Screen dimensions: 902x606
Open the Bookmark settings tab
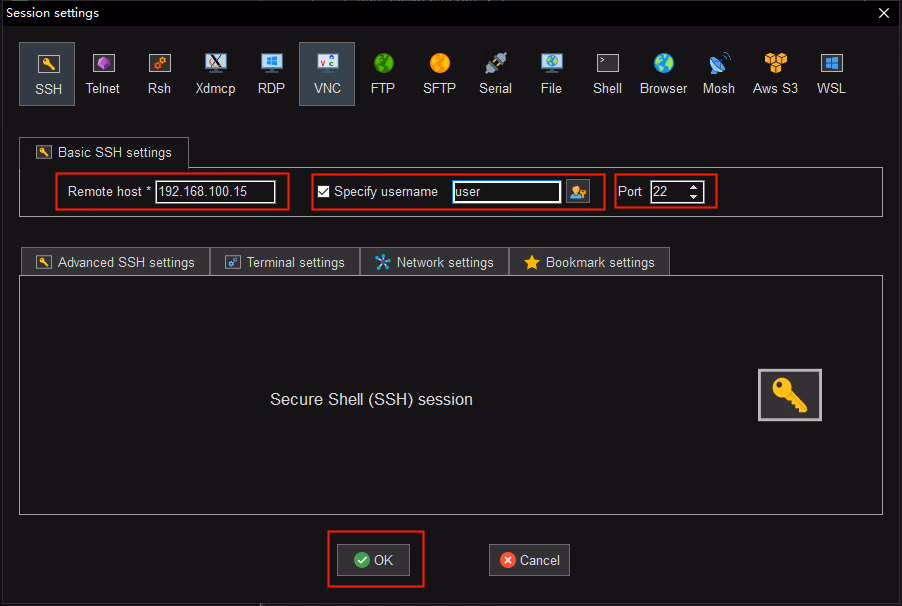589,262
